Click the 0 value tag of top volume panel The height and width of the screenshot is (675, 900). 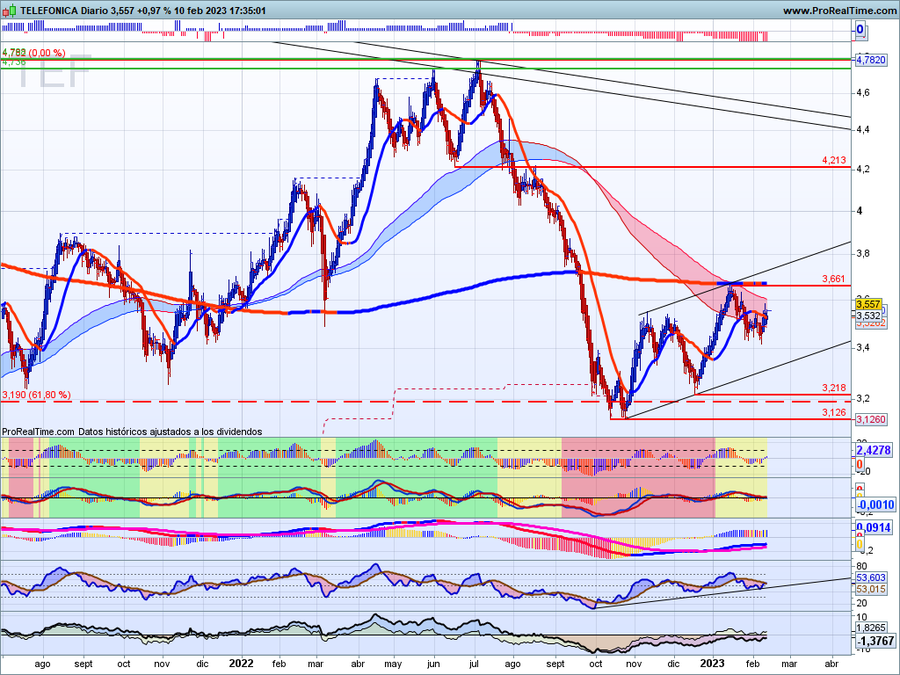(x=860, y=29)
